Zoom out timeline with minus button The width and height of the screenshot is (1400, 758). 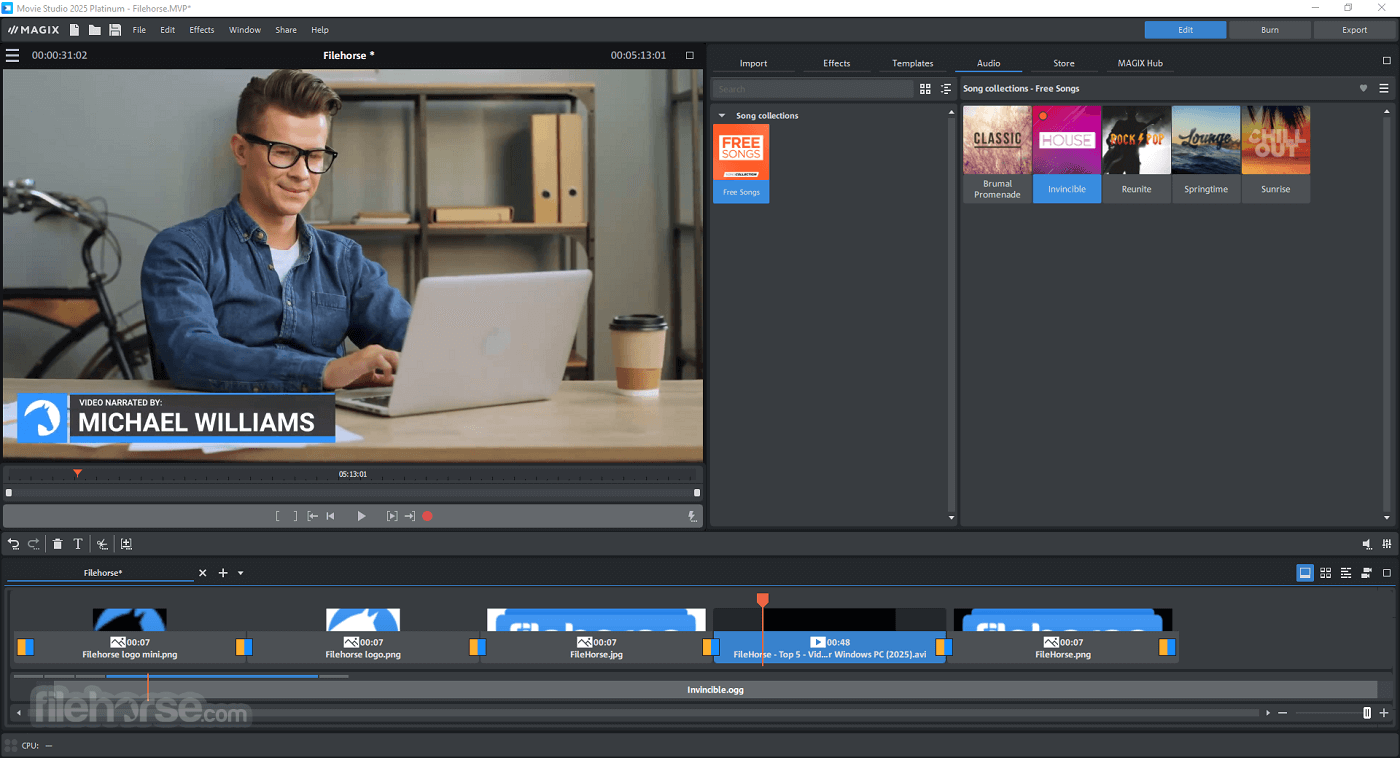coord(1282,713)
